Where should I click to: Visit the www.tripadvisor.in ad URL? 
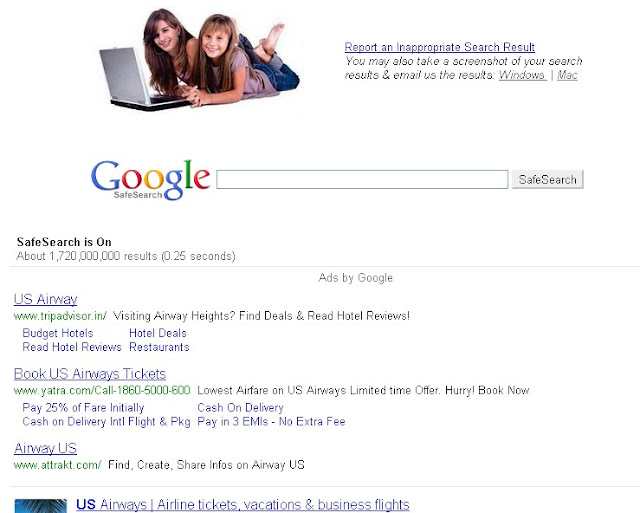(60, 316)
